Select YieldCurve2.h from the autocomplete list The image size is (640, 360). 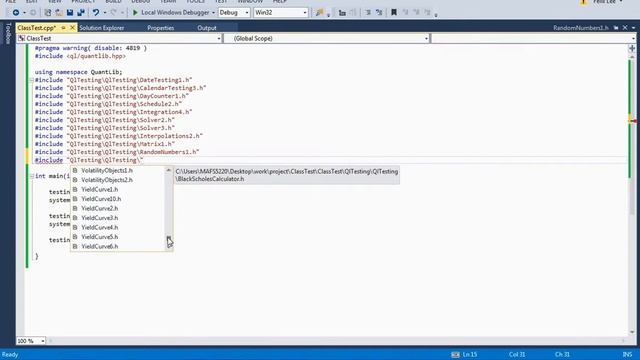(x=100, y=208)
